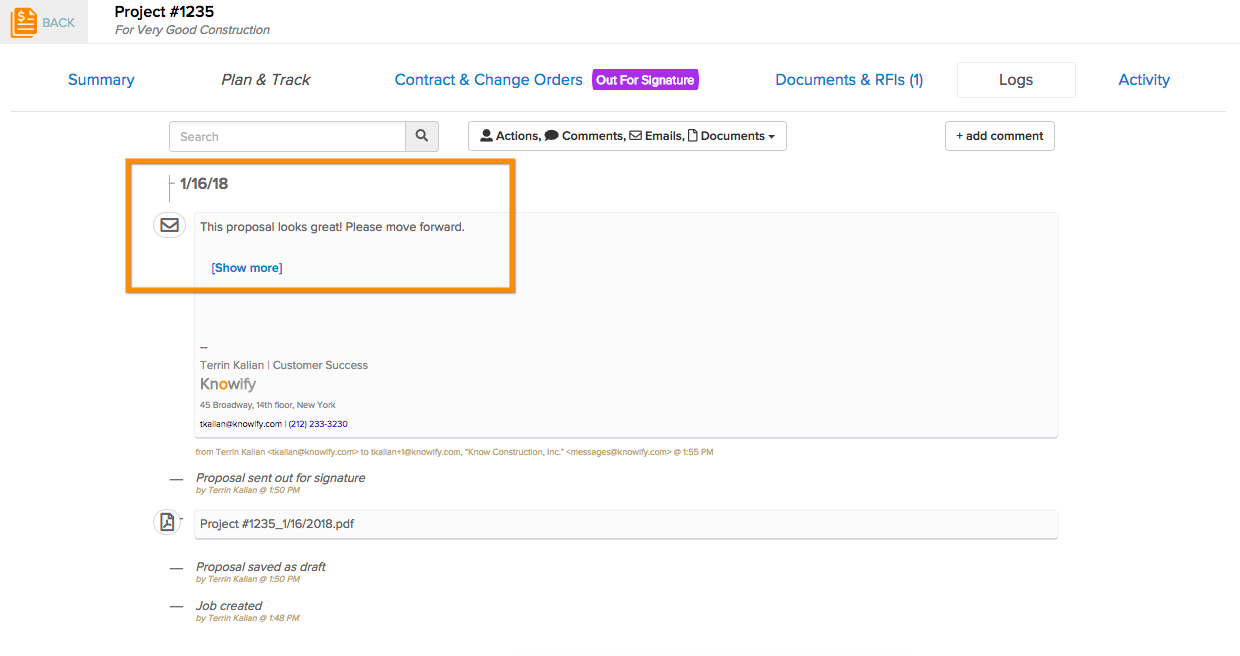Select the Logs tab
The height and width of the screenshot is (656, 1240).
[1016, 79]
